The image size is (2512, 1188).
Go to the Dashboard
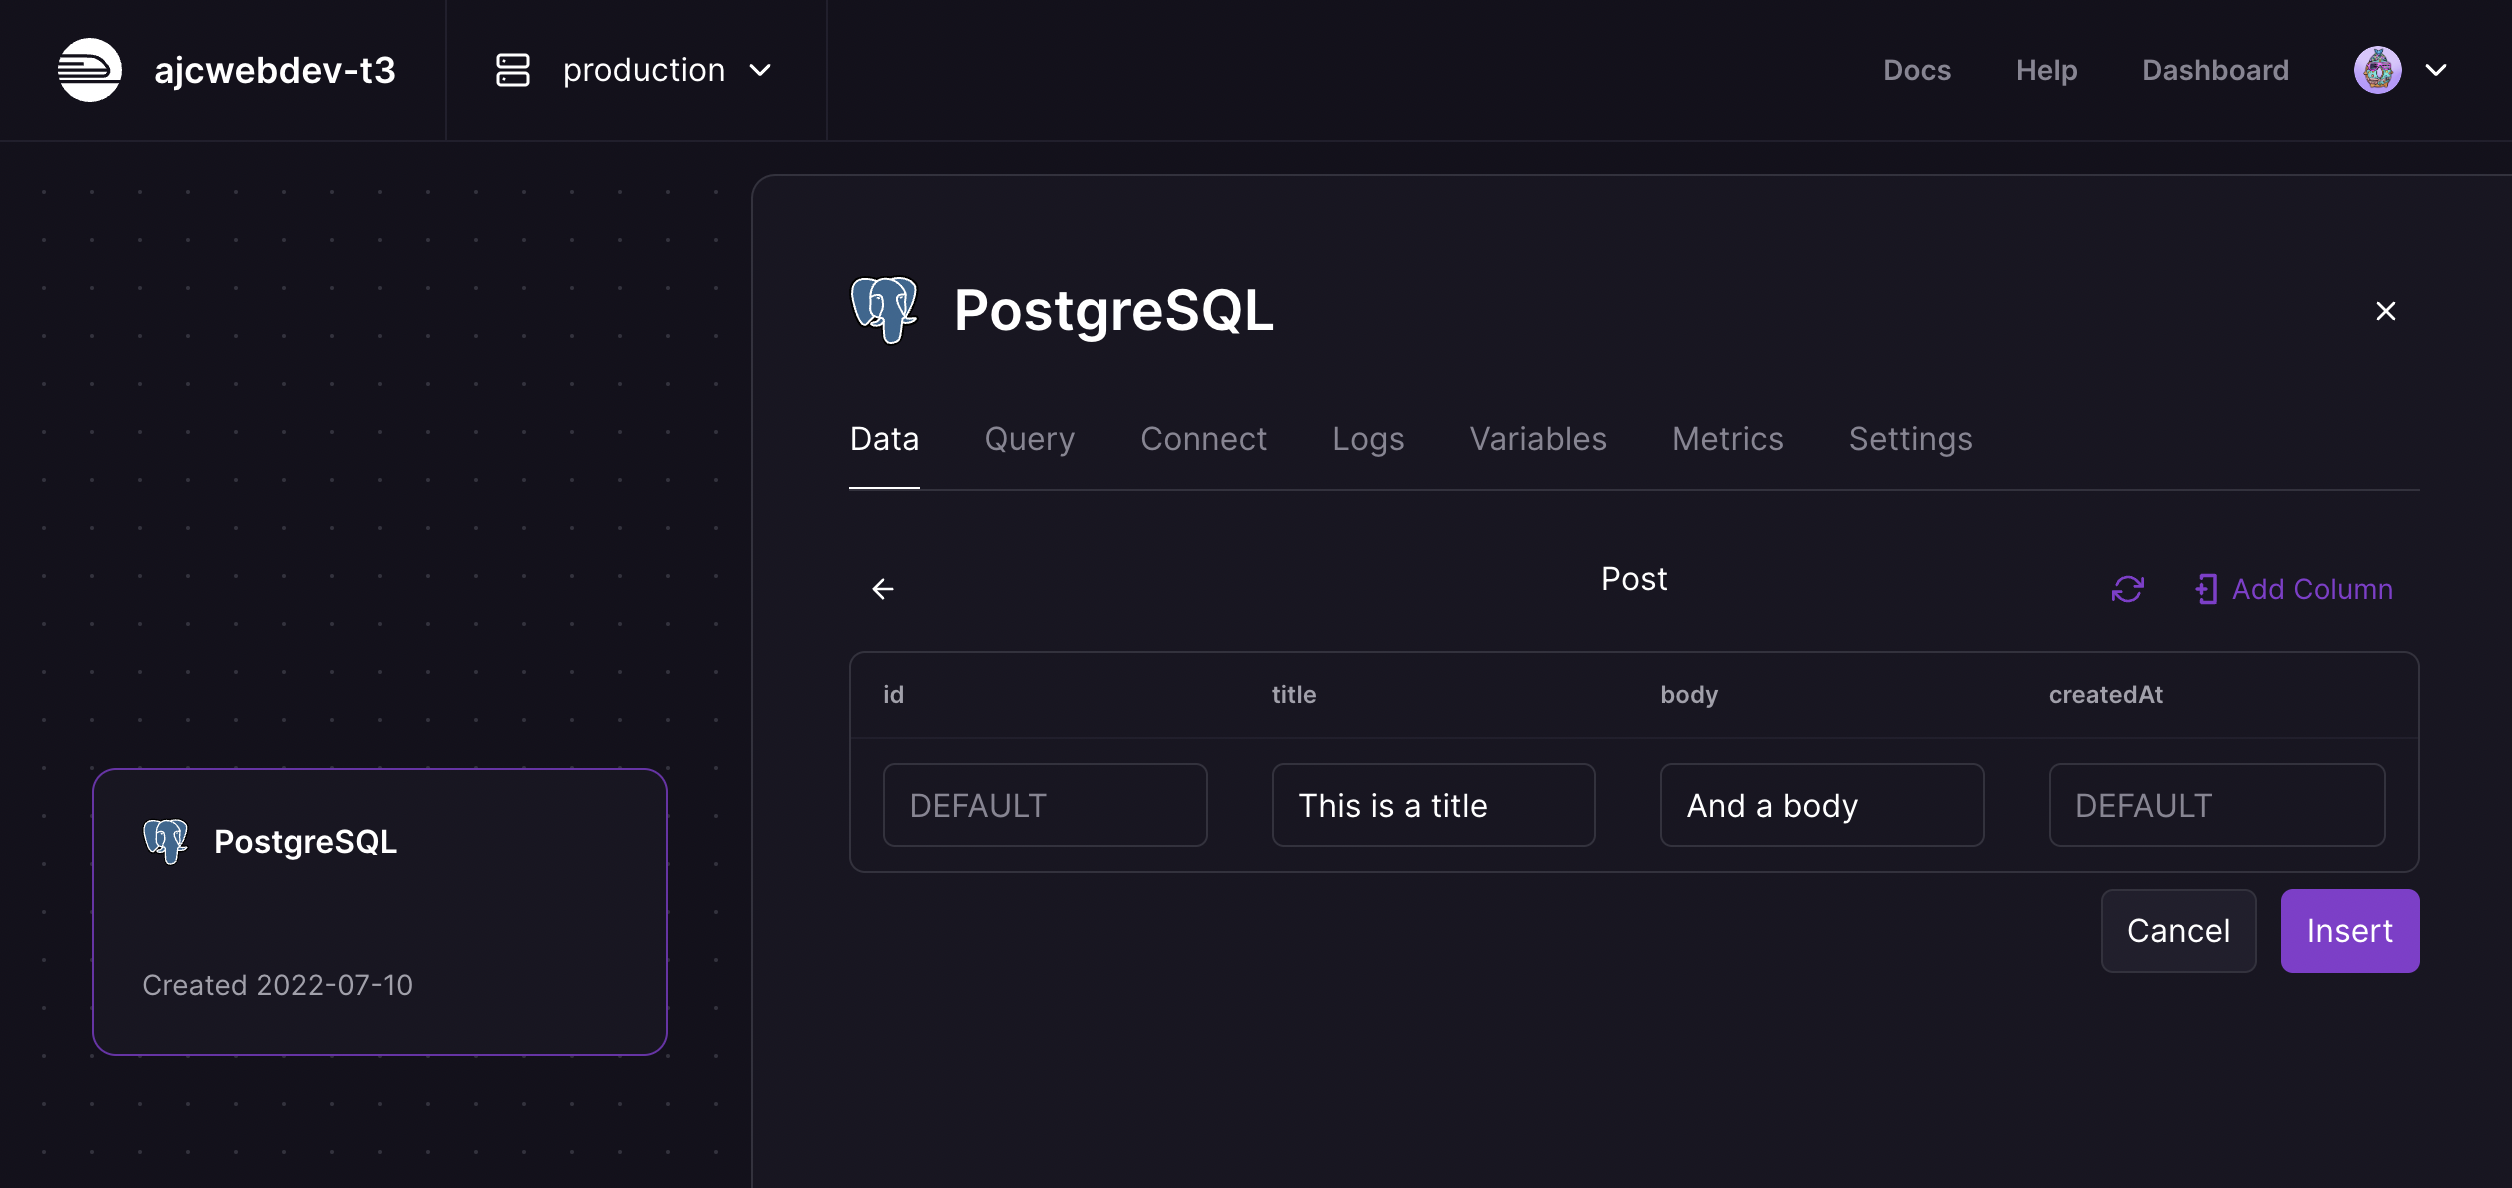pos(2215,70)
